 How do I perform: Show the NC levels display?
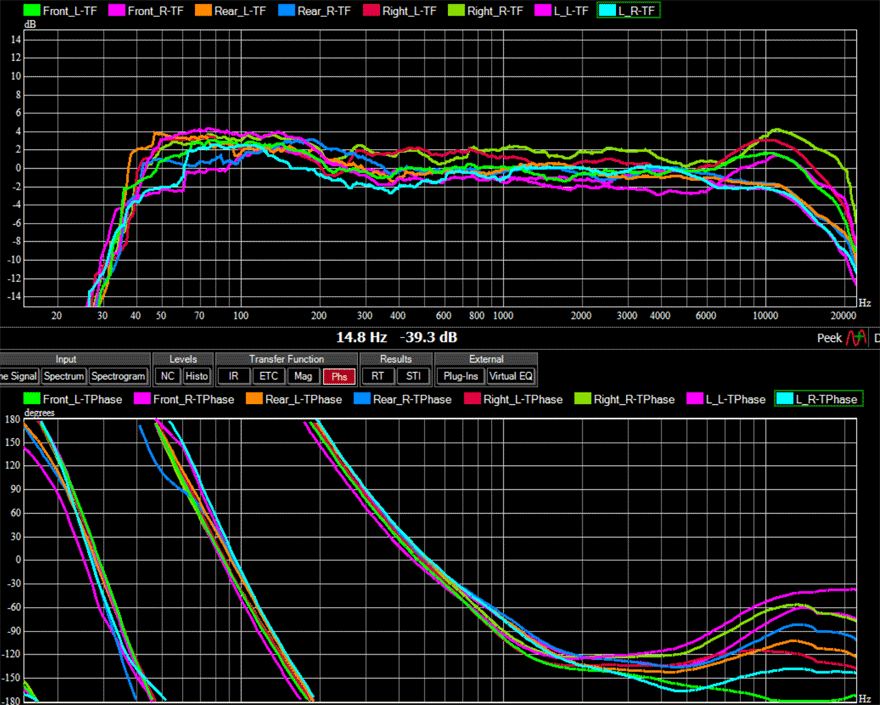coord(167,376)
